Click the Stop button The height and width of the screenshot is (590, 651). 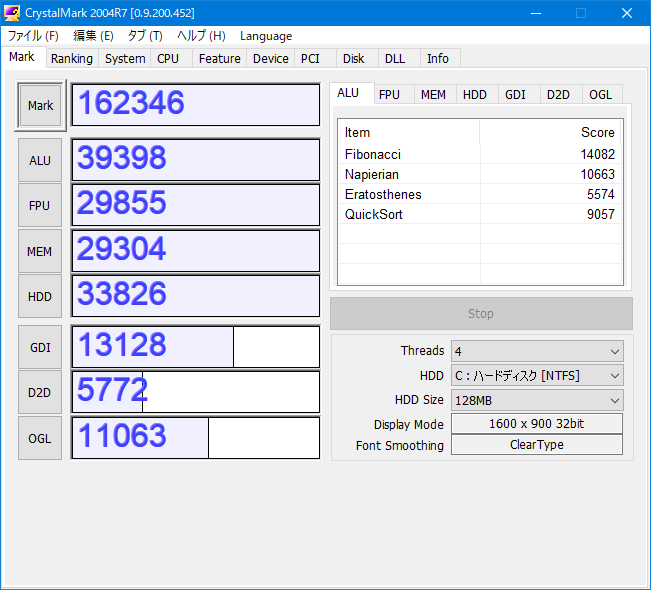coord(481,314)
